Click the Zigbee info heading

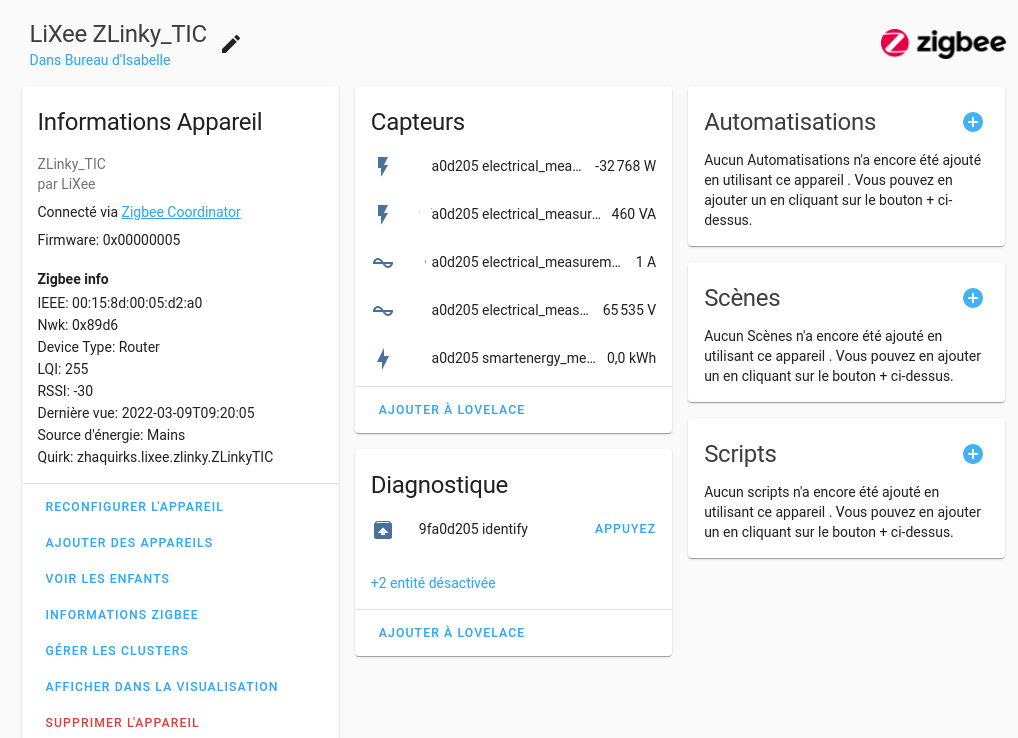pos(73,279)
